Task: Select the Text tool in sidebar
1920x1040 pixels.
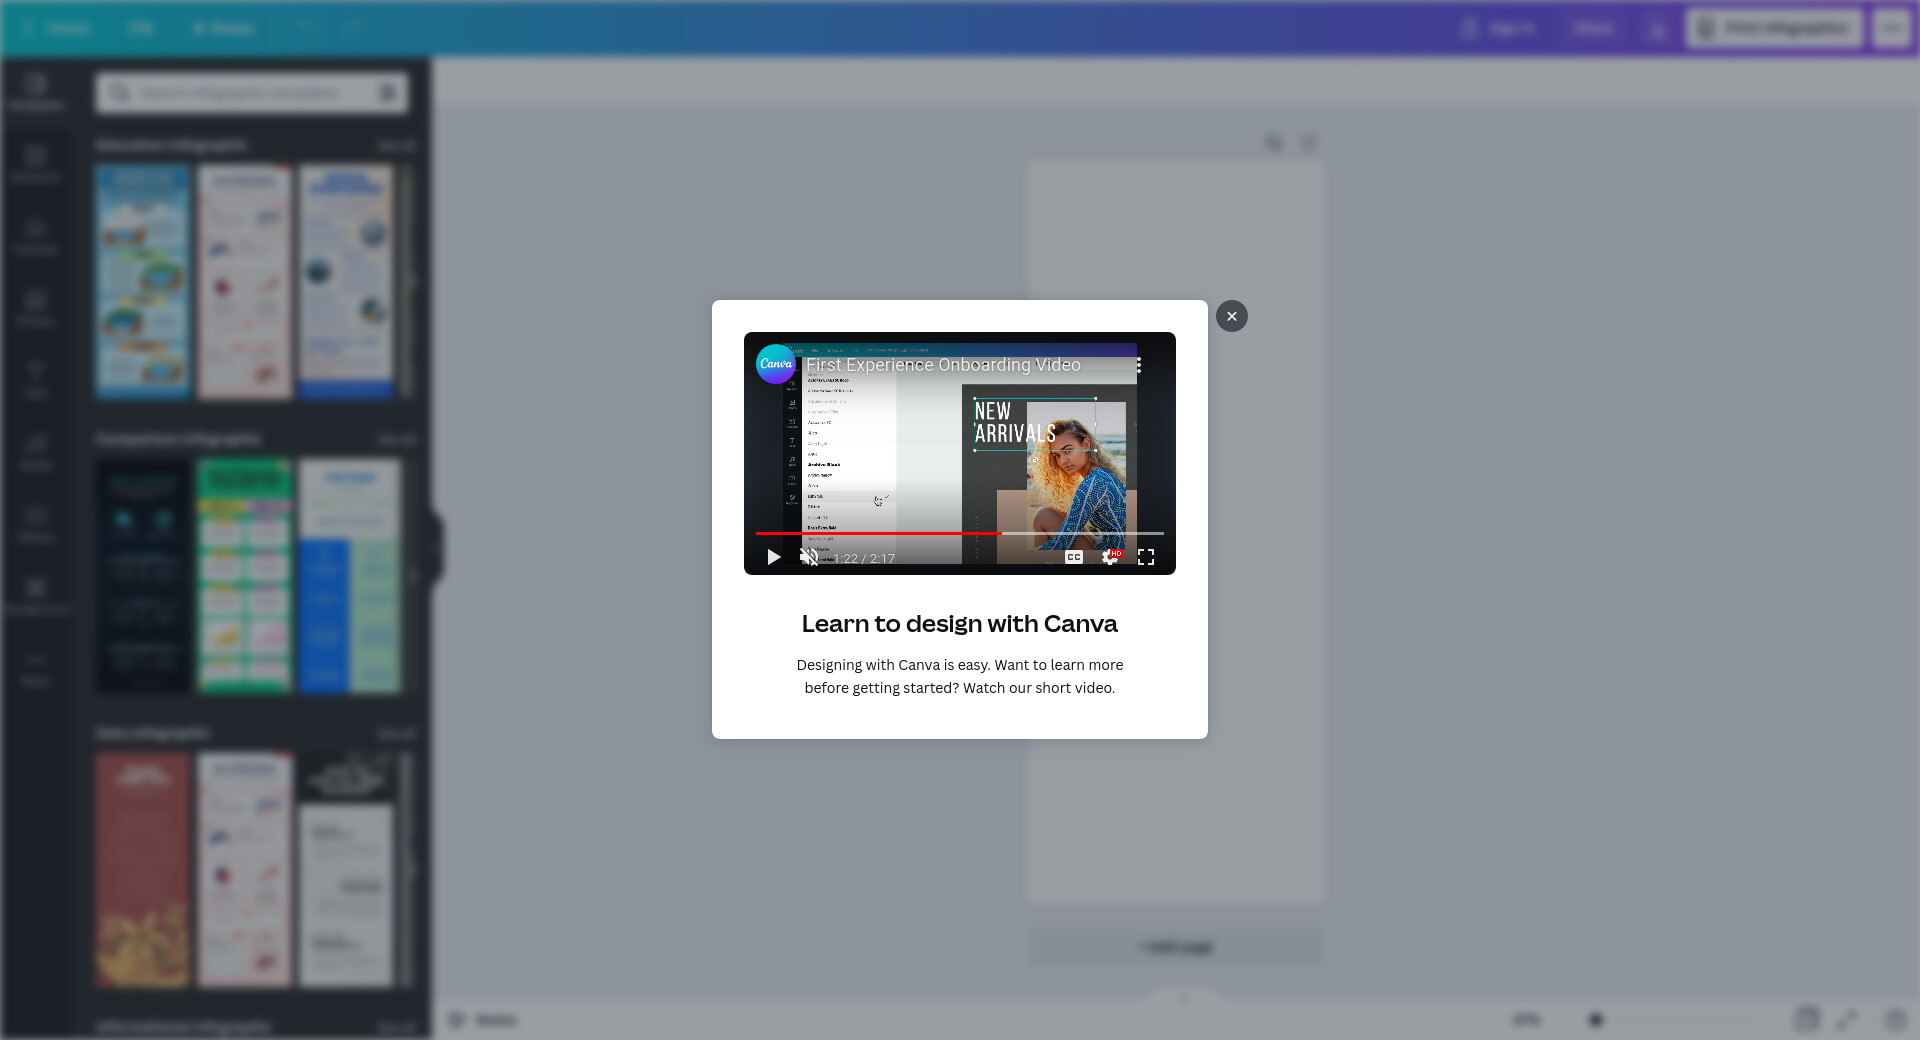Action: 36,379
